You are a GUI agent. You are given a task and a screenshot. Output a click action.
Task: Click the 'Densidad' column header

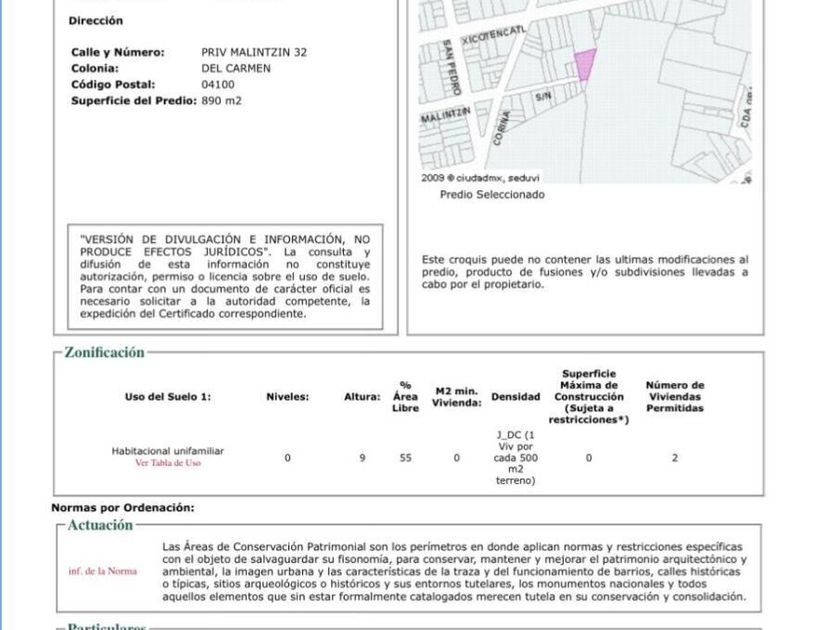point(515,396)
